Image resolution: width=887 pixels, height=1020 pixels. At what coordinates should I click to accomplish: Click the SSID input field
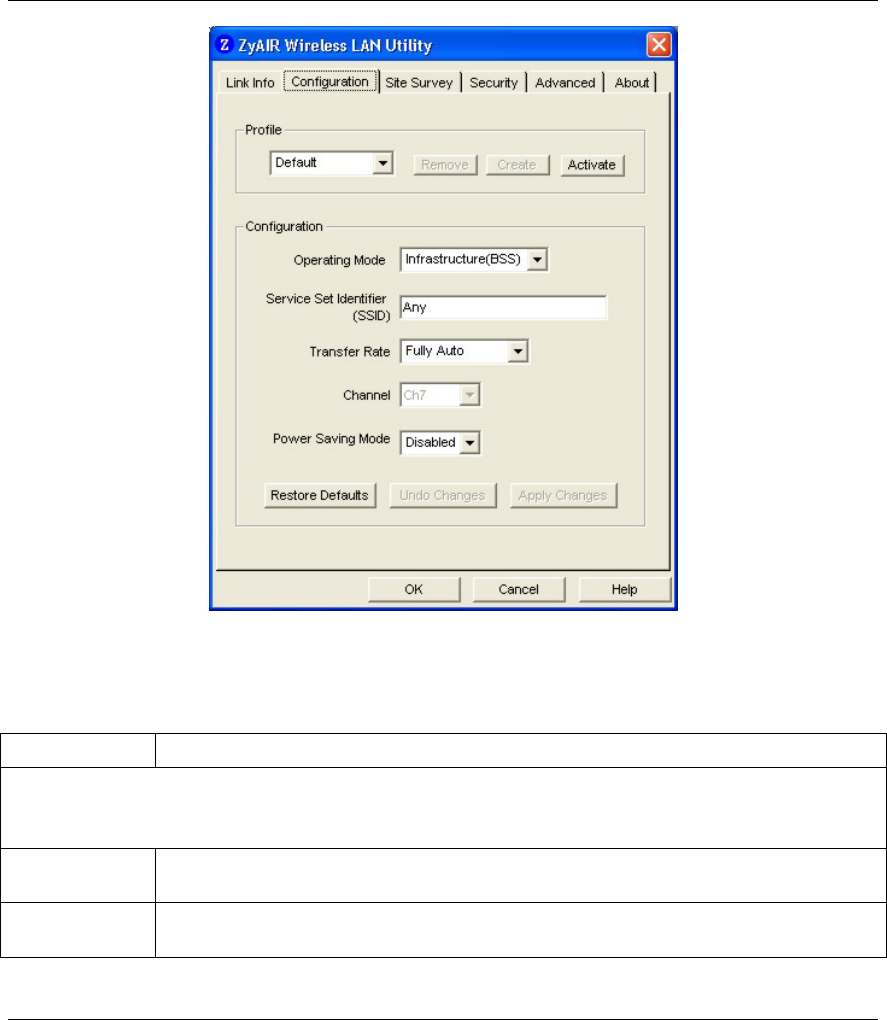(503, 307)
